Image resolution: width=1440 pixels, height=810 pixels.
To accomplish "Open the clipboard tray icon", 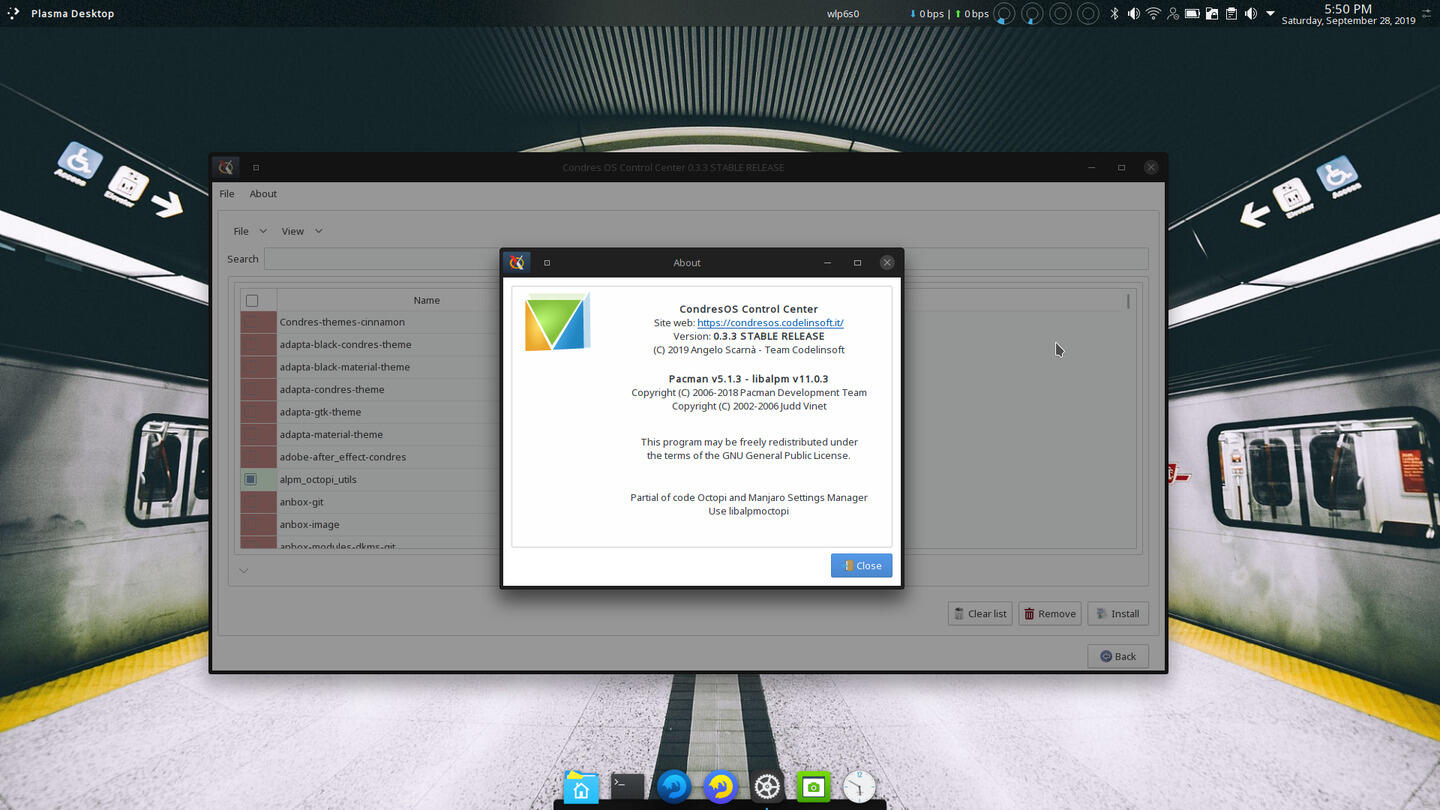I will pos(1231,14).
